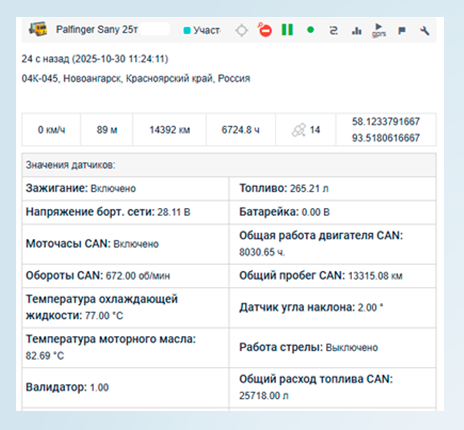464x430 pixels.
Task: Click the black flag icon
Action: click(x=402, y=31)
